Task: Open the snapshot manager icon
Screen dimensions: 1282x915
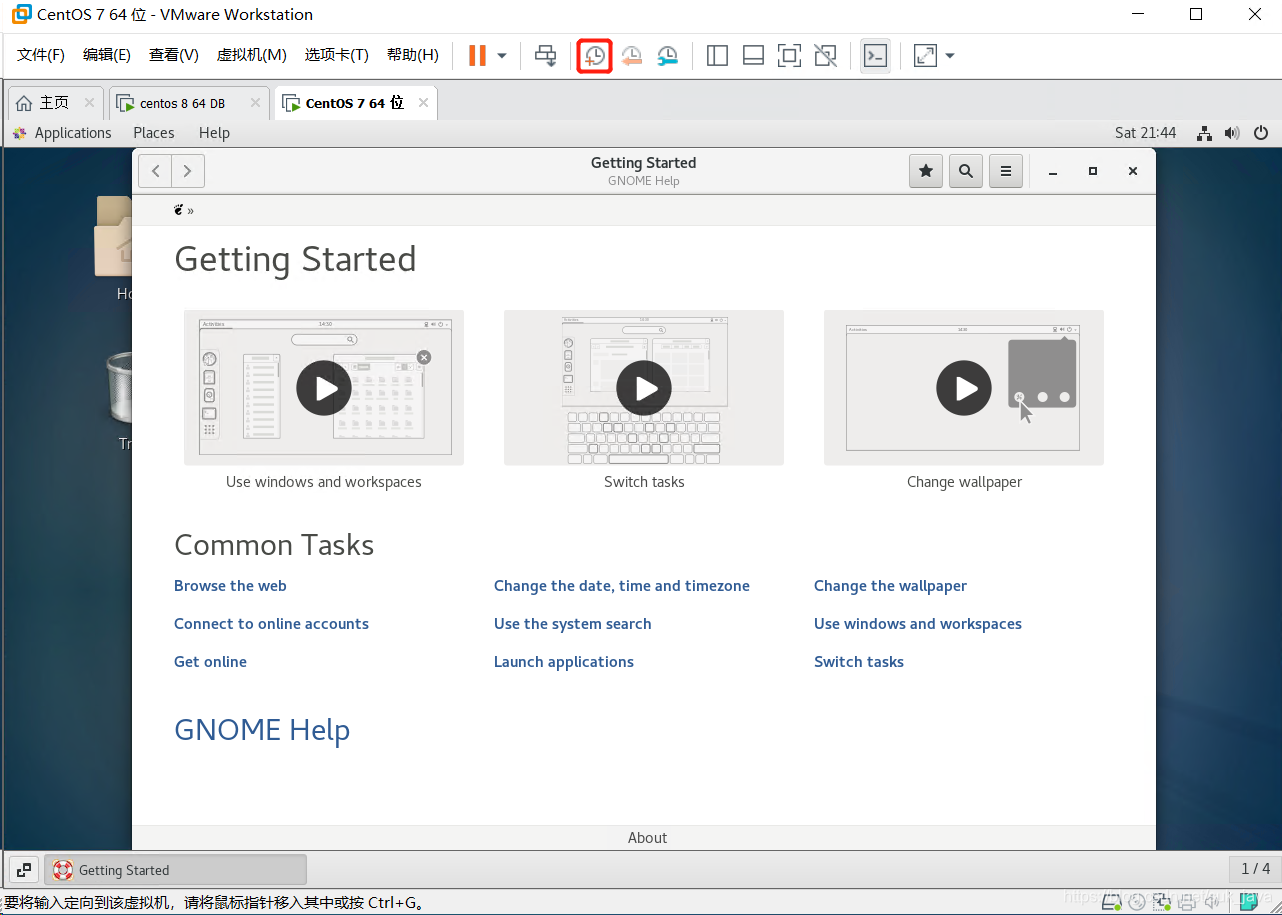Action: (x=668, y=56)
